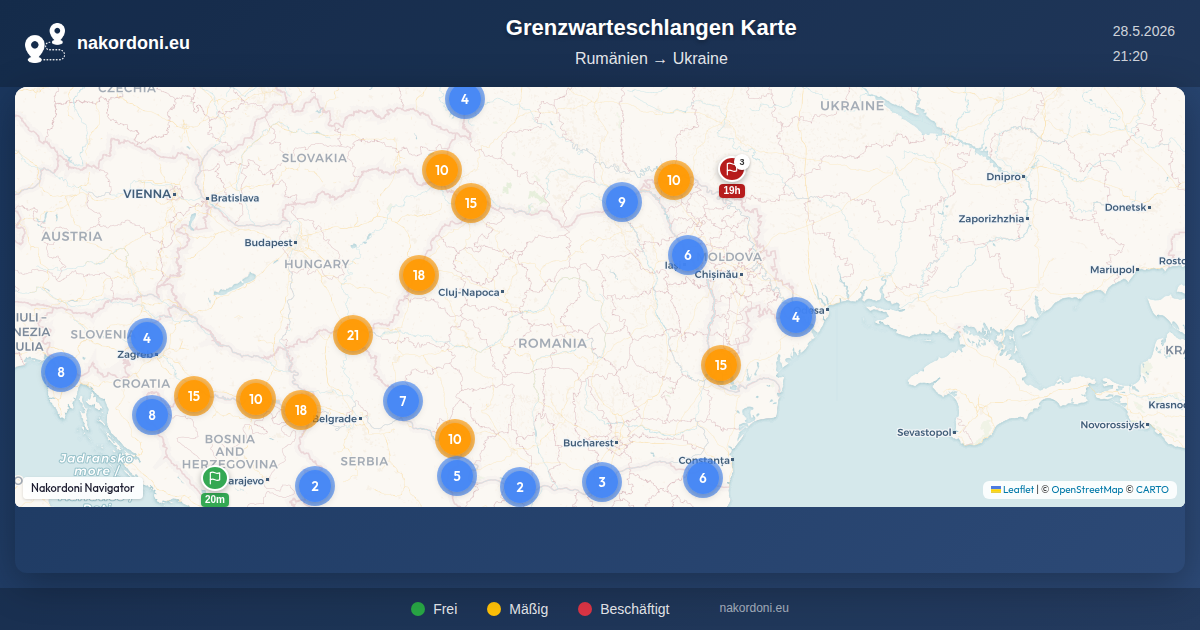Click the yellow Mäßig legend dot
The image size is (1200, 630).
click(494, 609)
